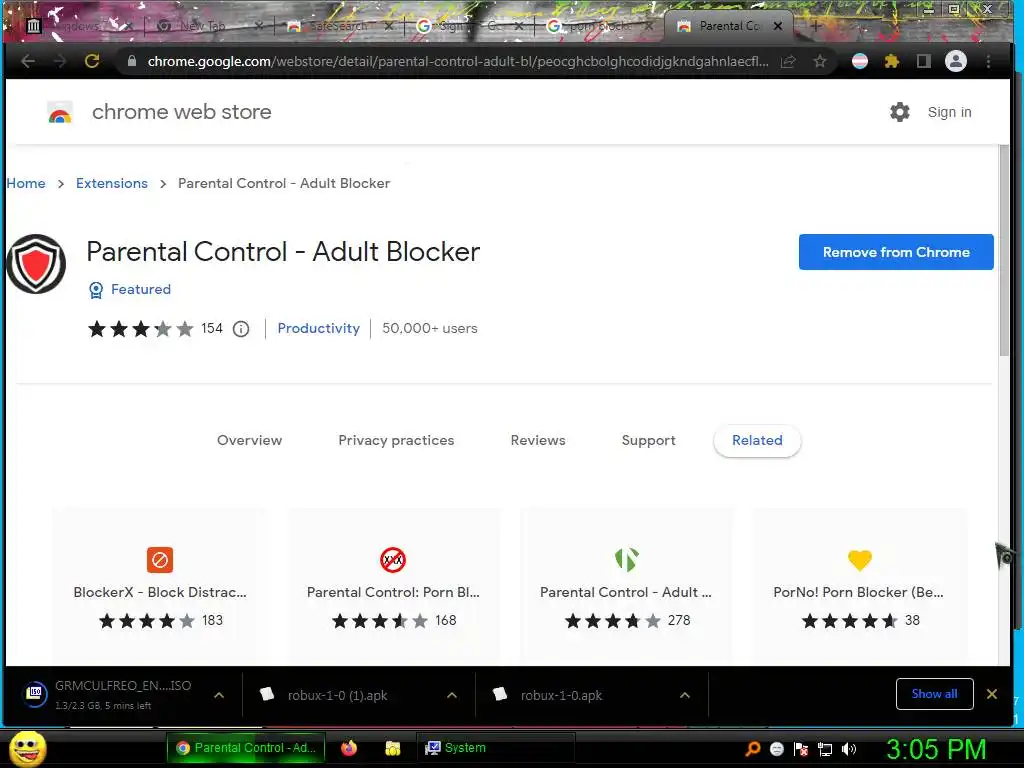Viewport: 1024px width, 768px height.
Task: Click the address bar URL field
Action: pos(457,61)
